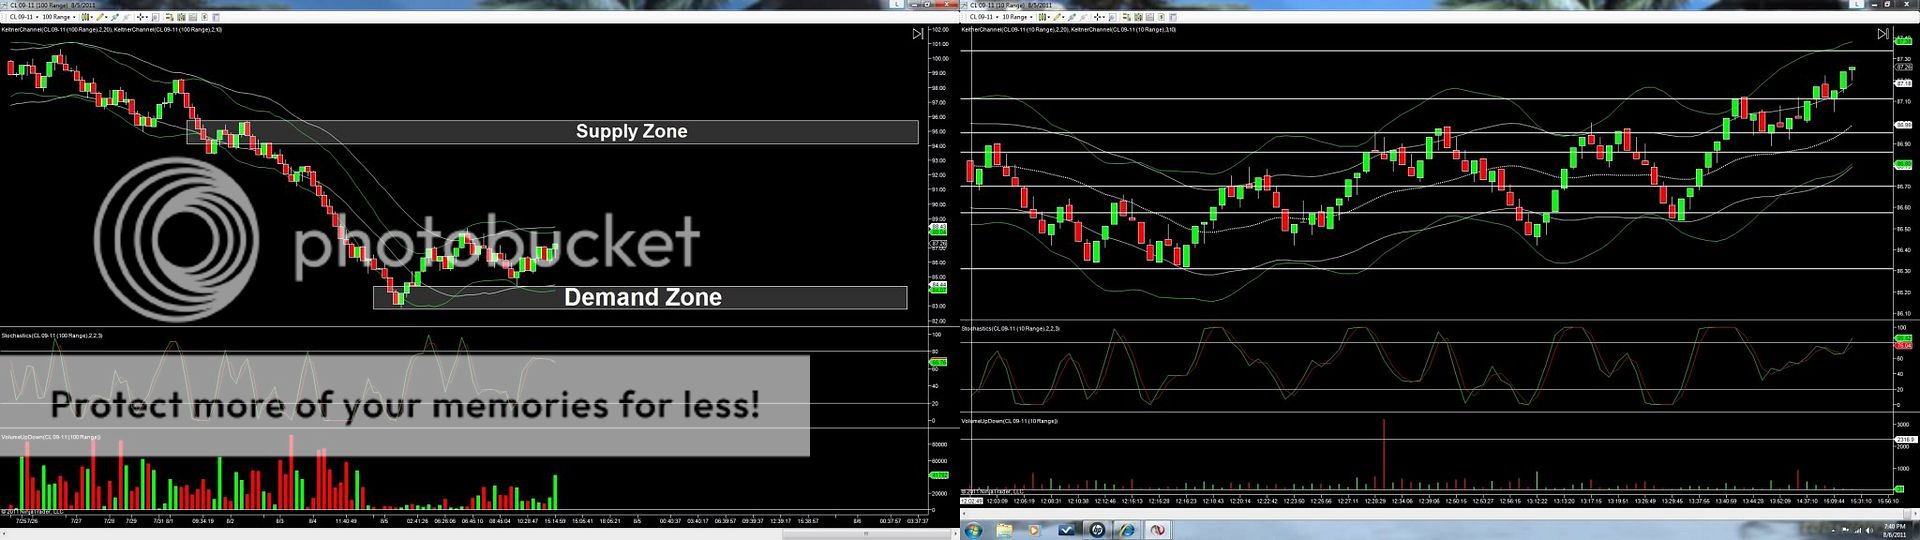Viewport: 1920px width, 540px height.
Task: Open the data box icon in right chart
Action: pyautogui.click(x=1112, y=17)
